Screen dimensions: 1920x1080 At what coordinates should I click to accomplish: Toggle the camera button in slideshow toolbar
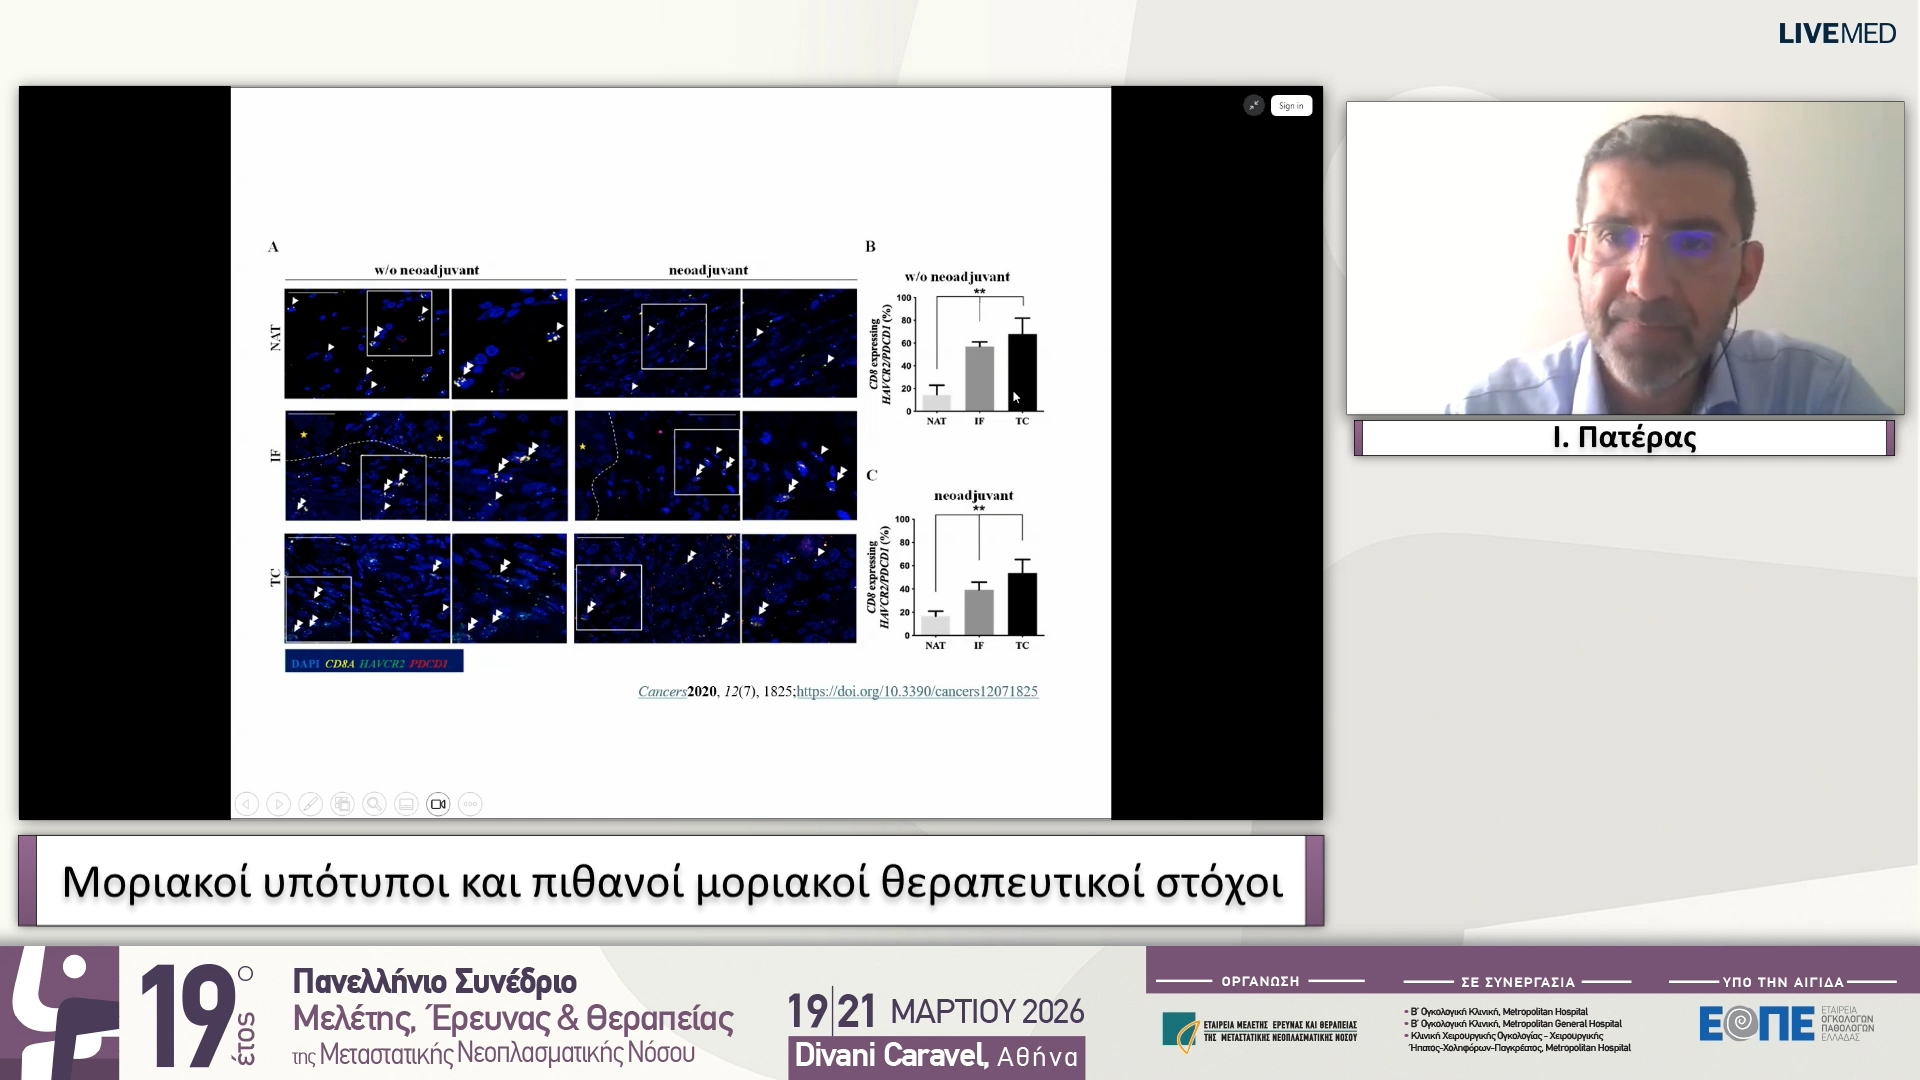pyautogui.click(x=438, y=804)
